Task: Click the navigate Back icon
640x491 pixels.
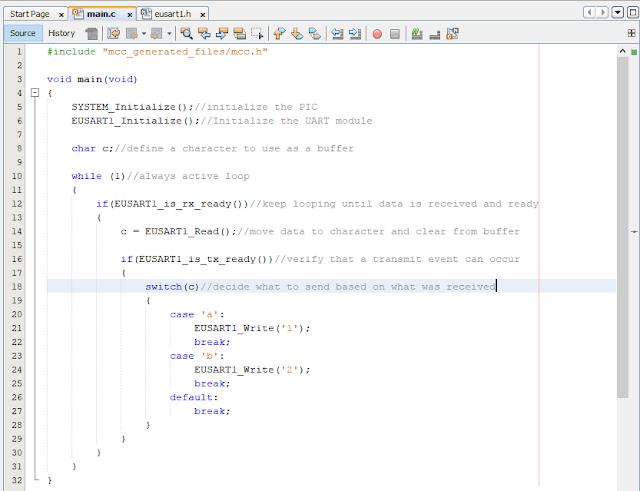Action: click(131, 33)
